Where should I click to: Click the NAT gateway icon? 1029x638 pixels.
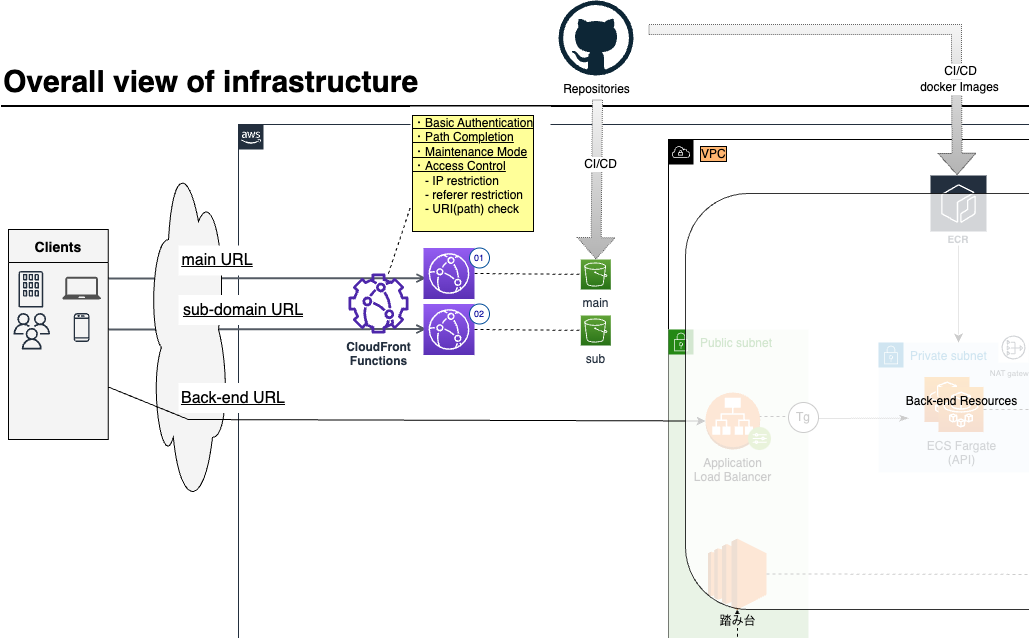tap(1015, 347)
